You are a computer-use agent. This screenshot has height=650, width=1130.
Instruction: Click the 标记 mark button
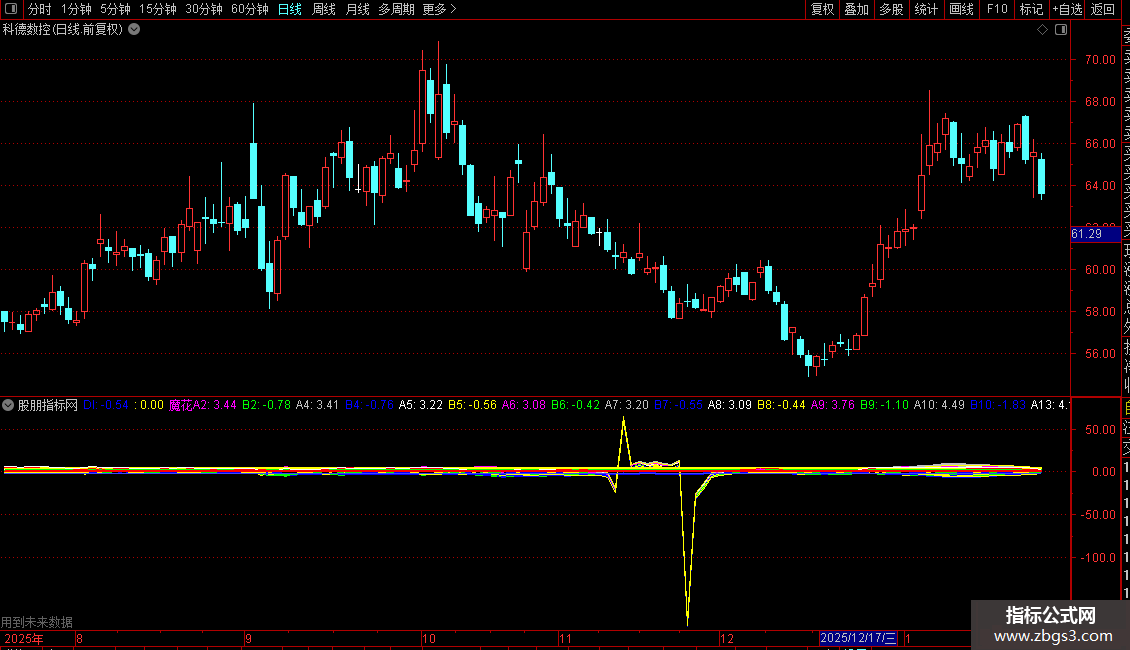click(1031, 9)
